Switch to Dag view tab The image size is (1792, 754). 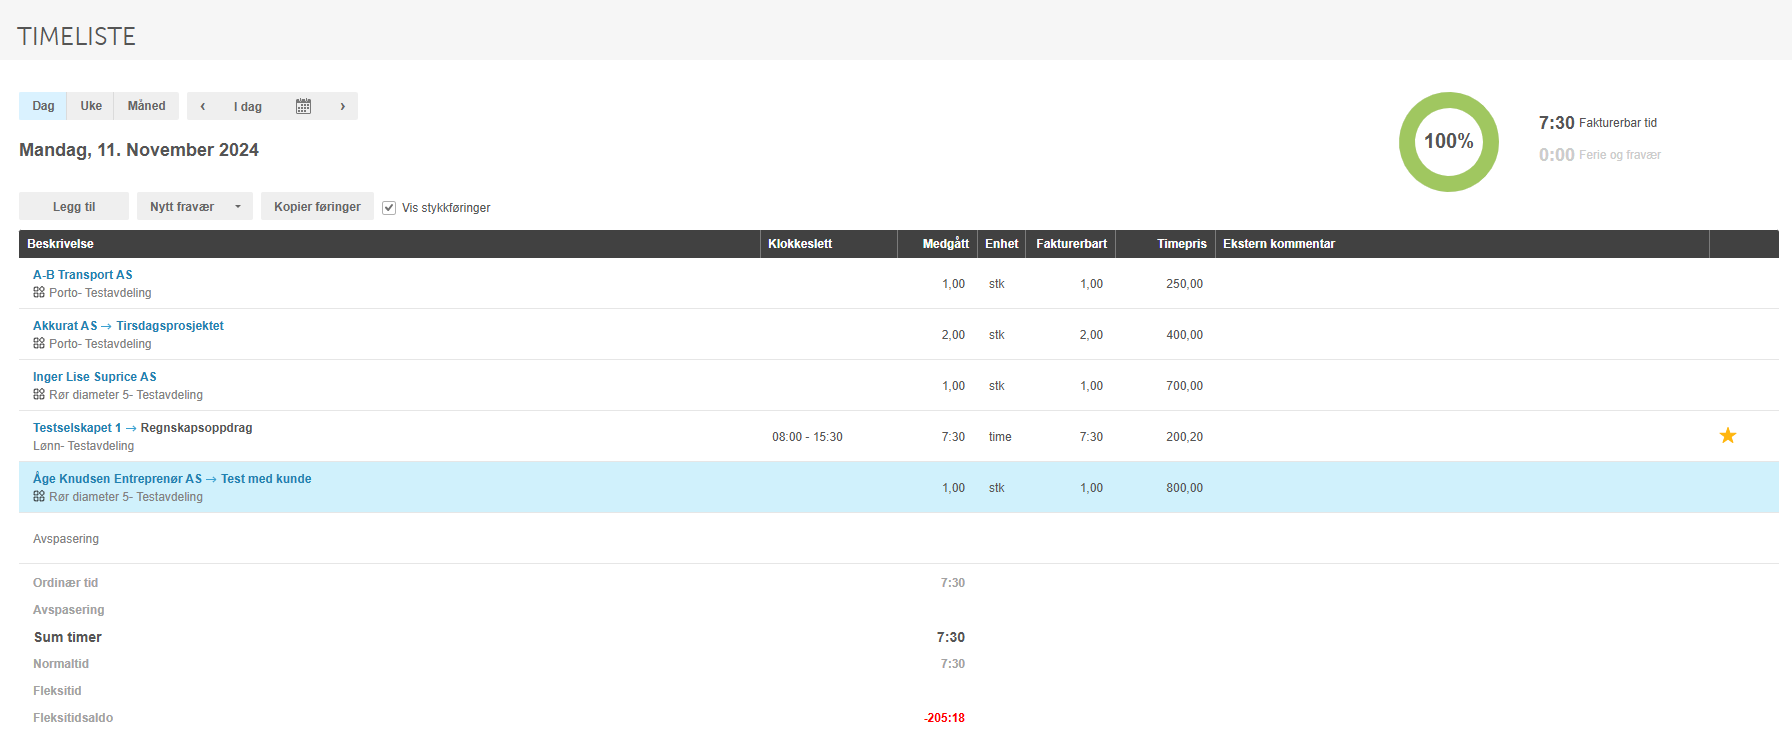(43, 106)
